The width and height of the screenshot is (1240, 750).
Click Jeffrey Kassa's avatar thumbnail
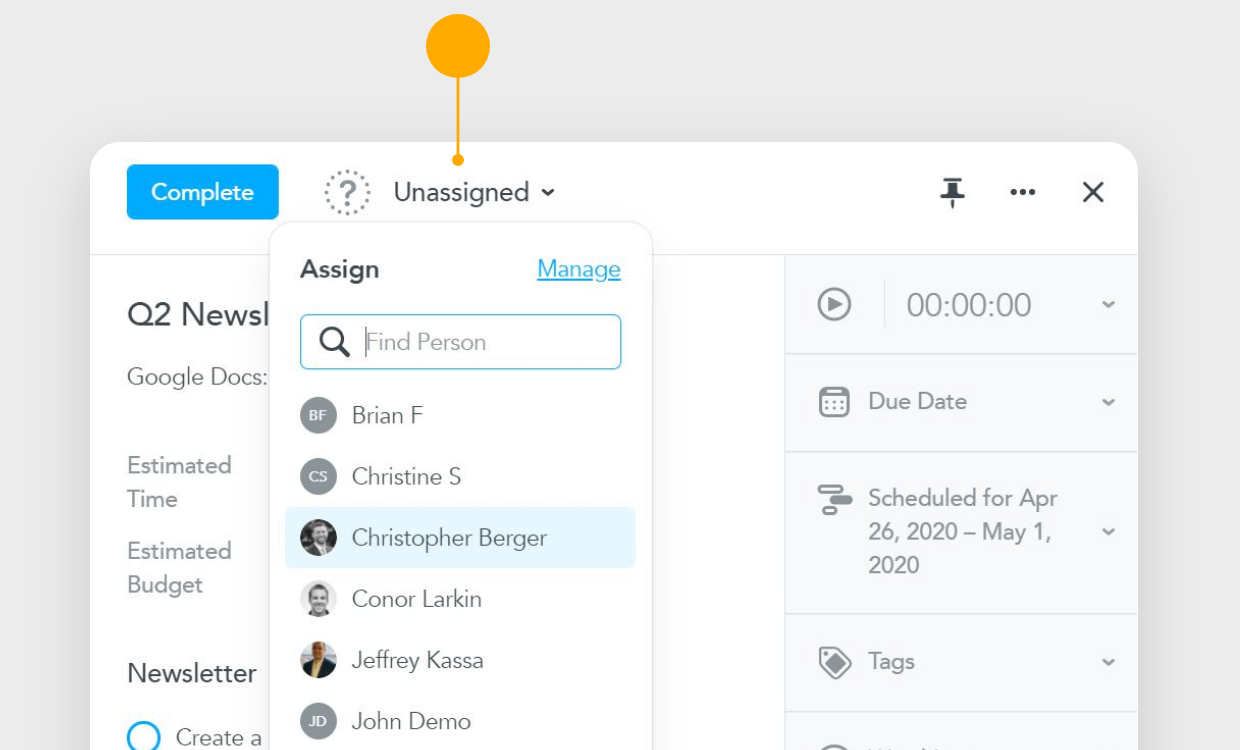click(317, 659)
